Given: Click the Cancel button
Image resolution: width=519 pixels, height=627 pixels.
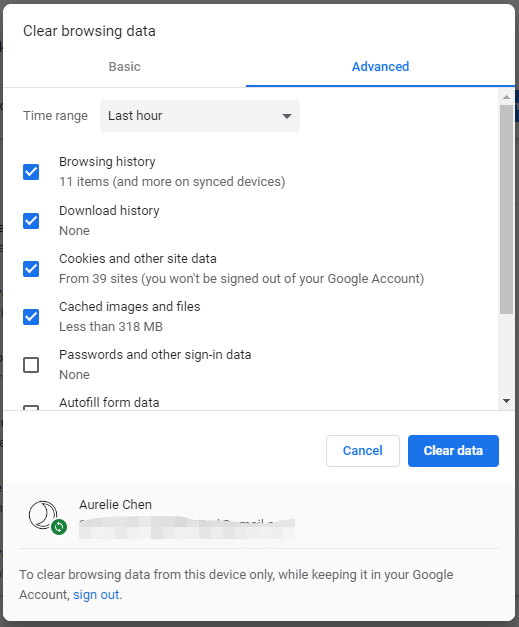Looking at the screenshot, I should 363,451.
